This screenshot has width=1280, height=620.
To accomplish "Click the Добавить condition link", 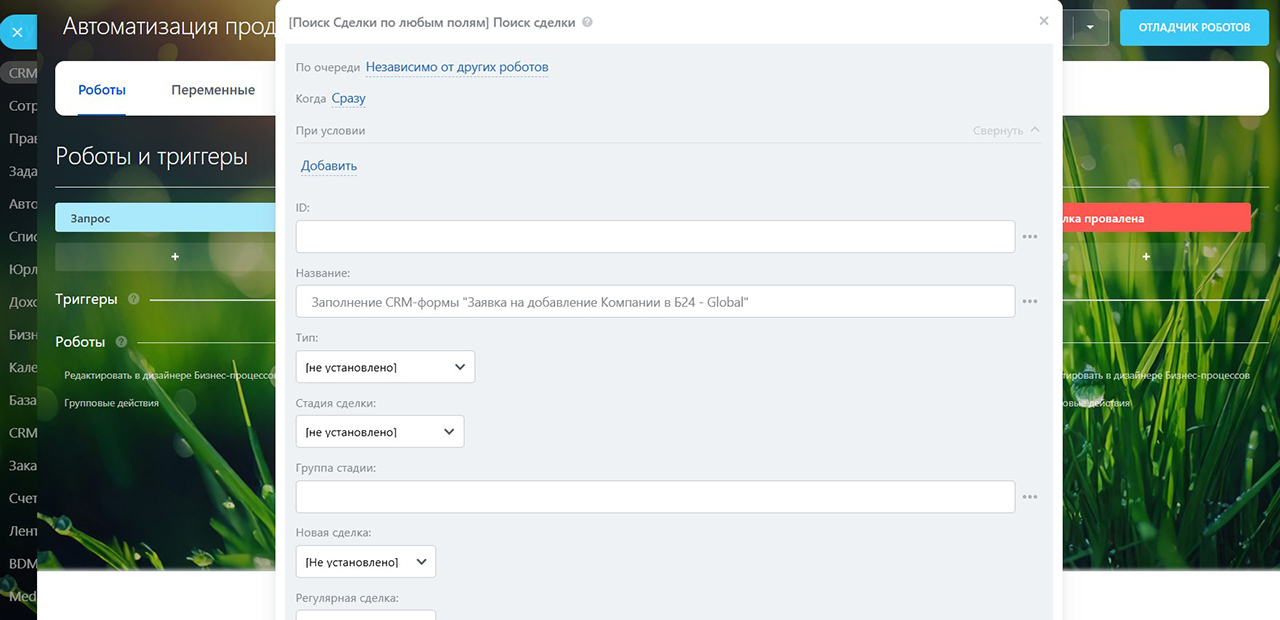I will [329, 166].
